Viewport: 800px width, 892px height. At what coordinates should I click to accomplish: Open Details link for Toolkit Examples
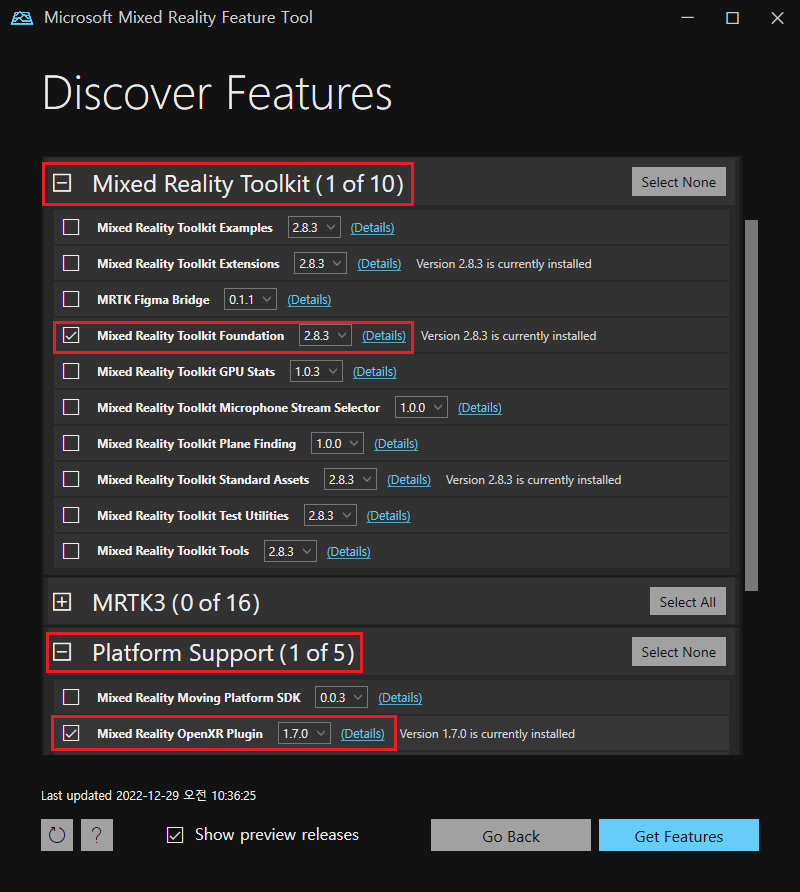[372, 228]
